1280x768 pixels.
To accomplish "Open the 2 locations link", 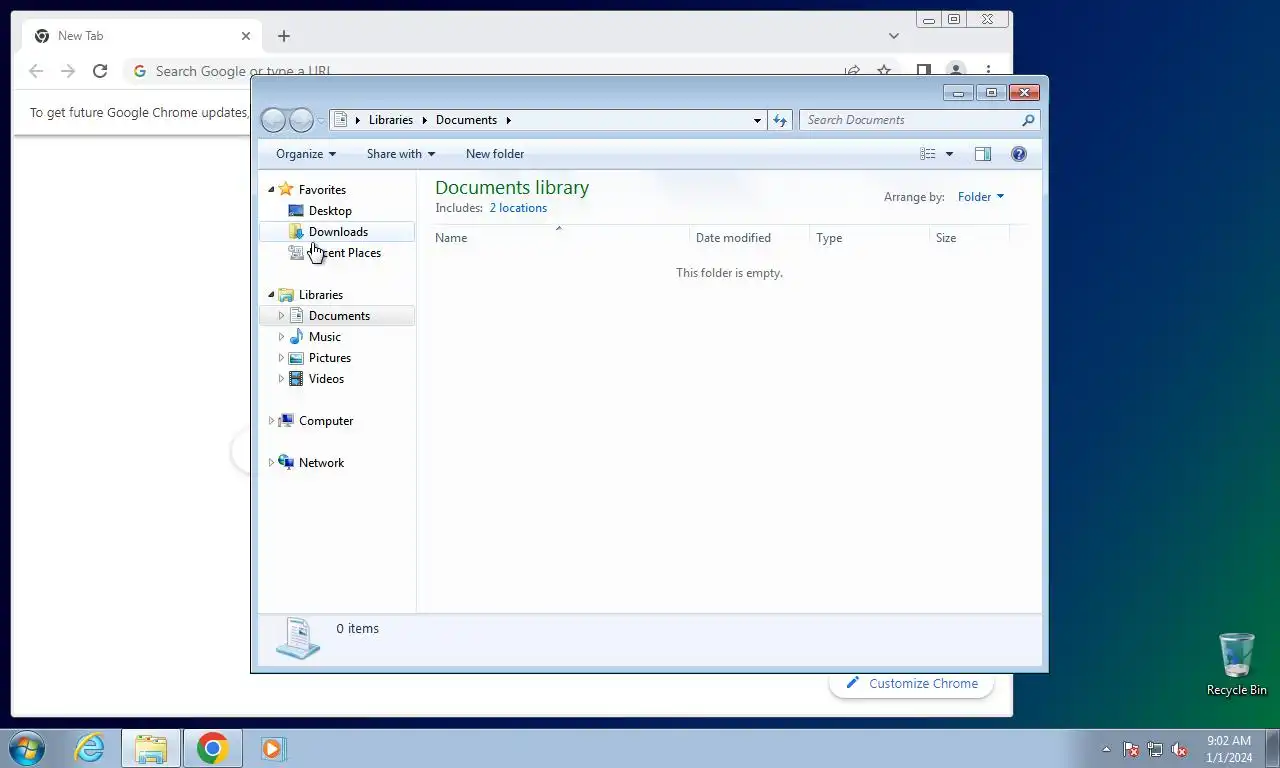I will click(x=518, y=208).
